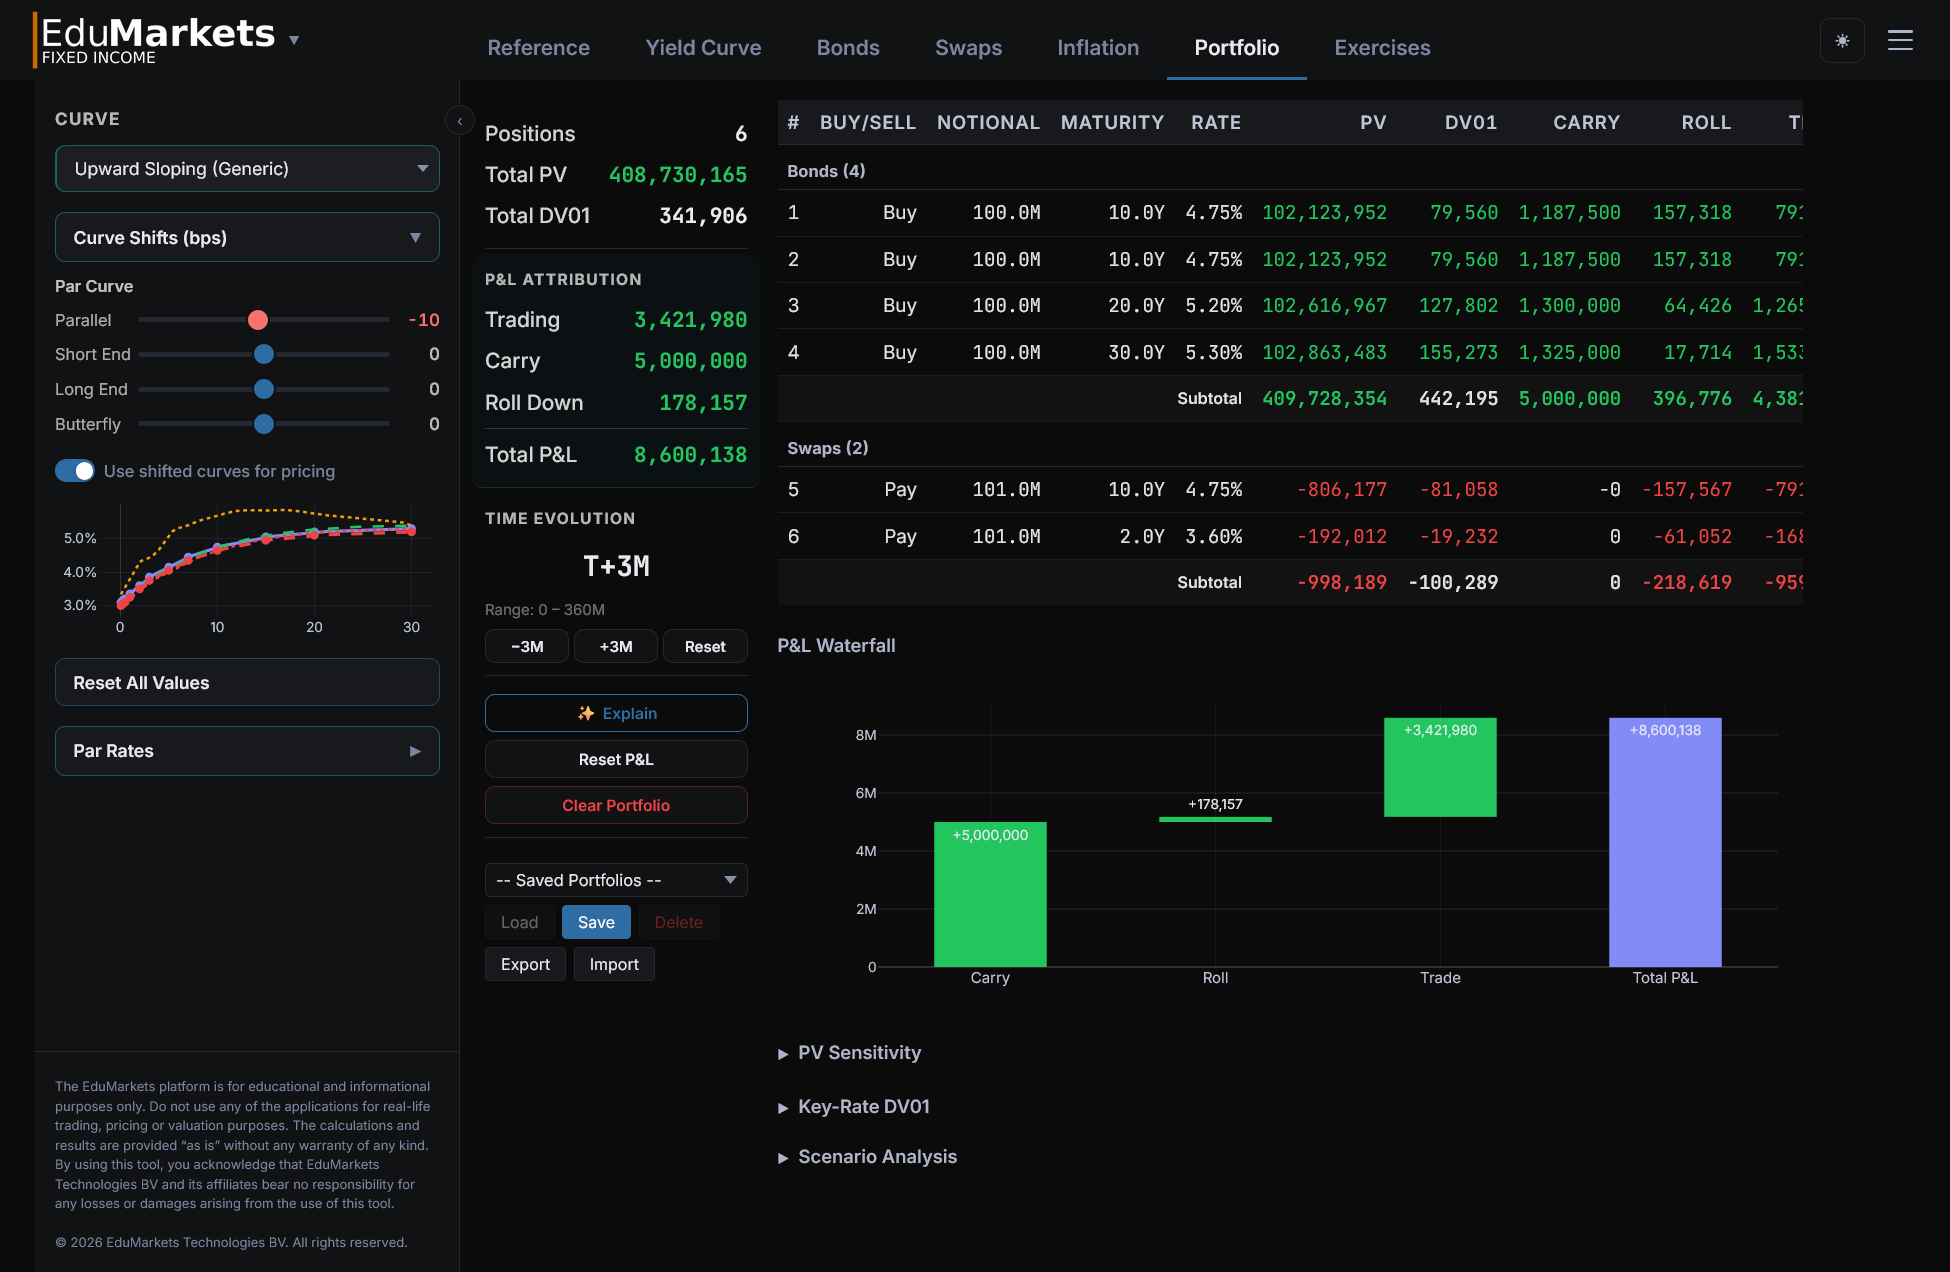Switch to the Yield Curve tab

703,47
